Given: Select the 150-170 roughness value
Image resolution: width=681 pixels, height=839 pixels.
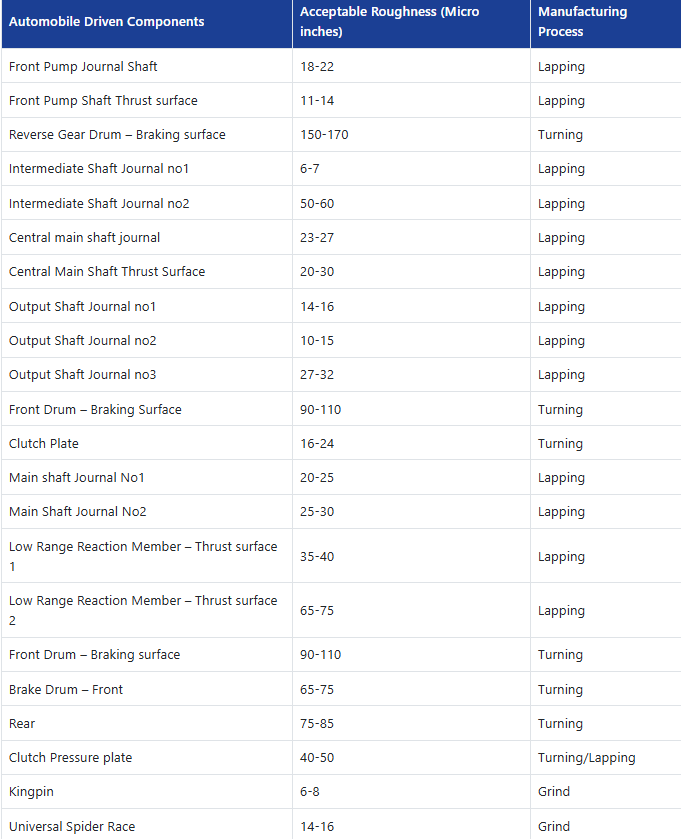Looking at the screenshot, I should pos(324,135).
